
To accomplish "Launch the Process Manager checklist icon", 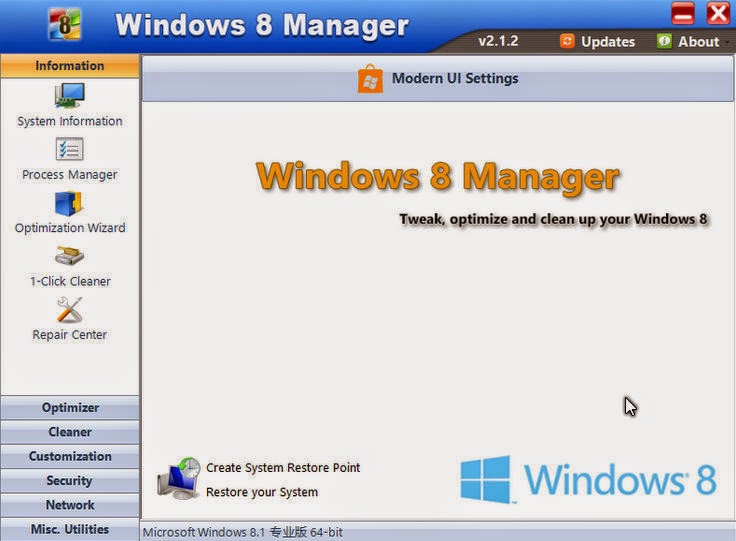I will click(x=69, y=149).
